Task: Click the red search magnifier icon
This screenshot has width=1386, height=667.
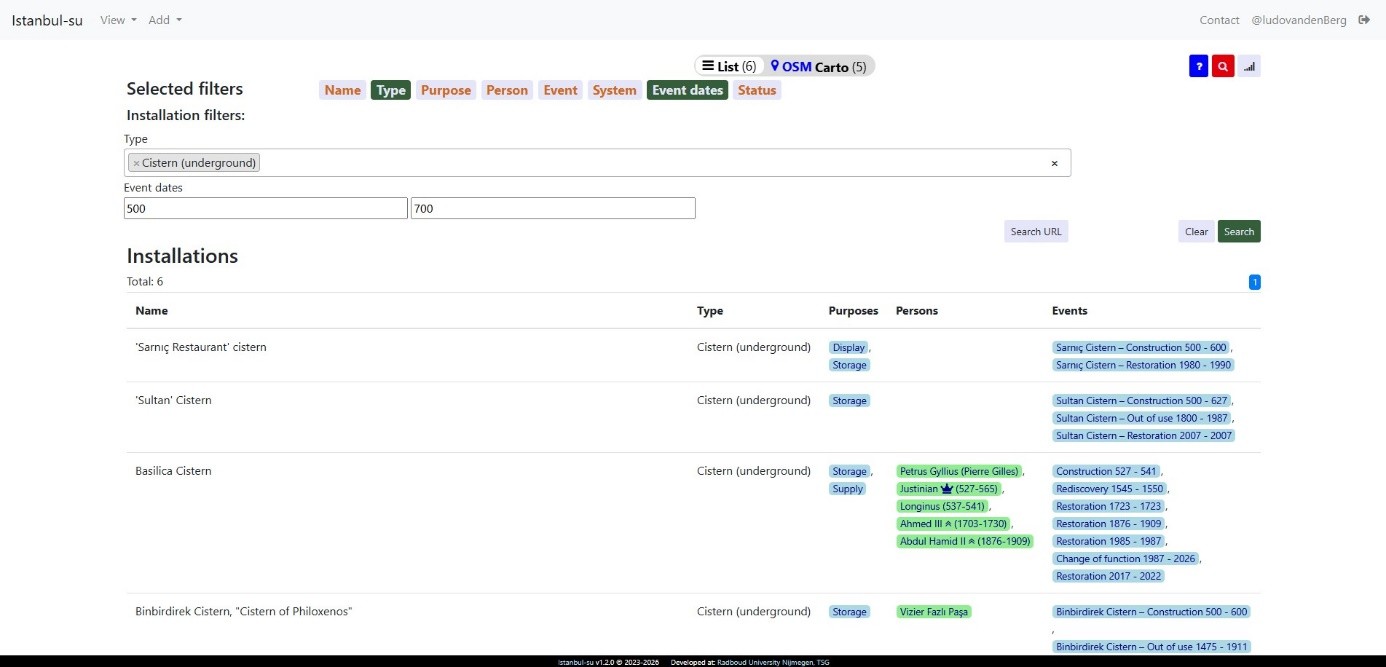Action: tap(1223, 66)
